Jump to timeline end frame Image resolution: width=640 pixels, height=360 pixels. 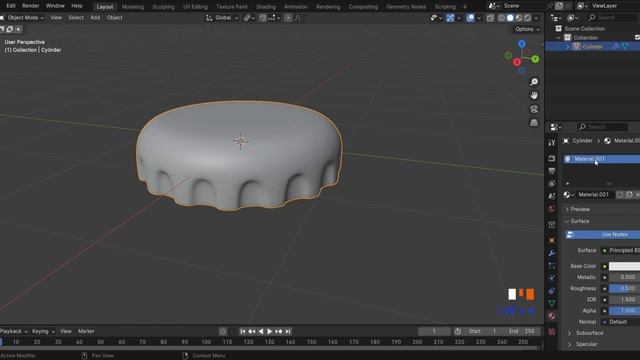coord(288,331)
